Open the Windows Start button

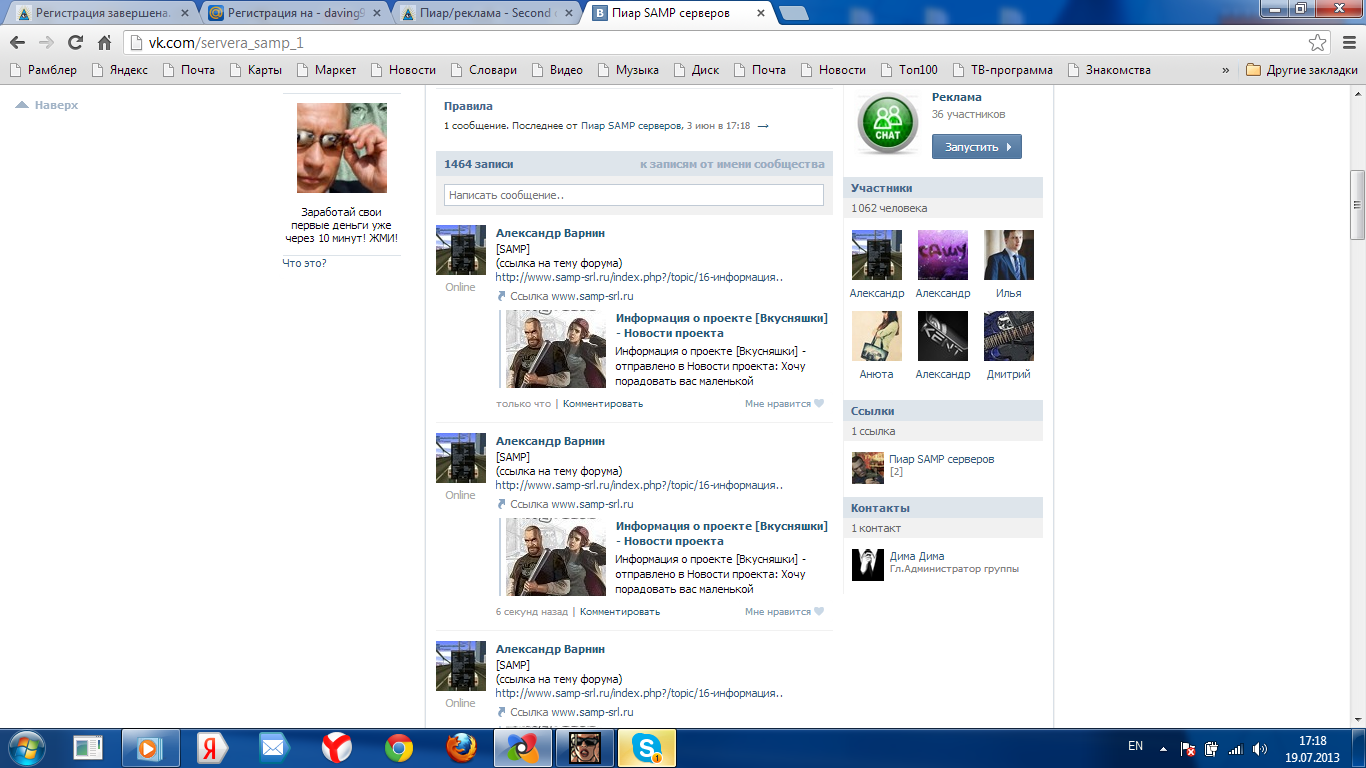tap(25, 747)
